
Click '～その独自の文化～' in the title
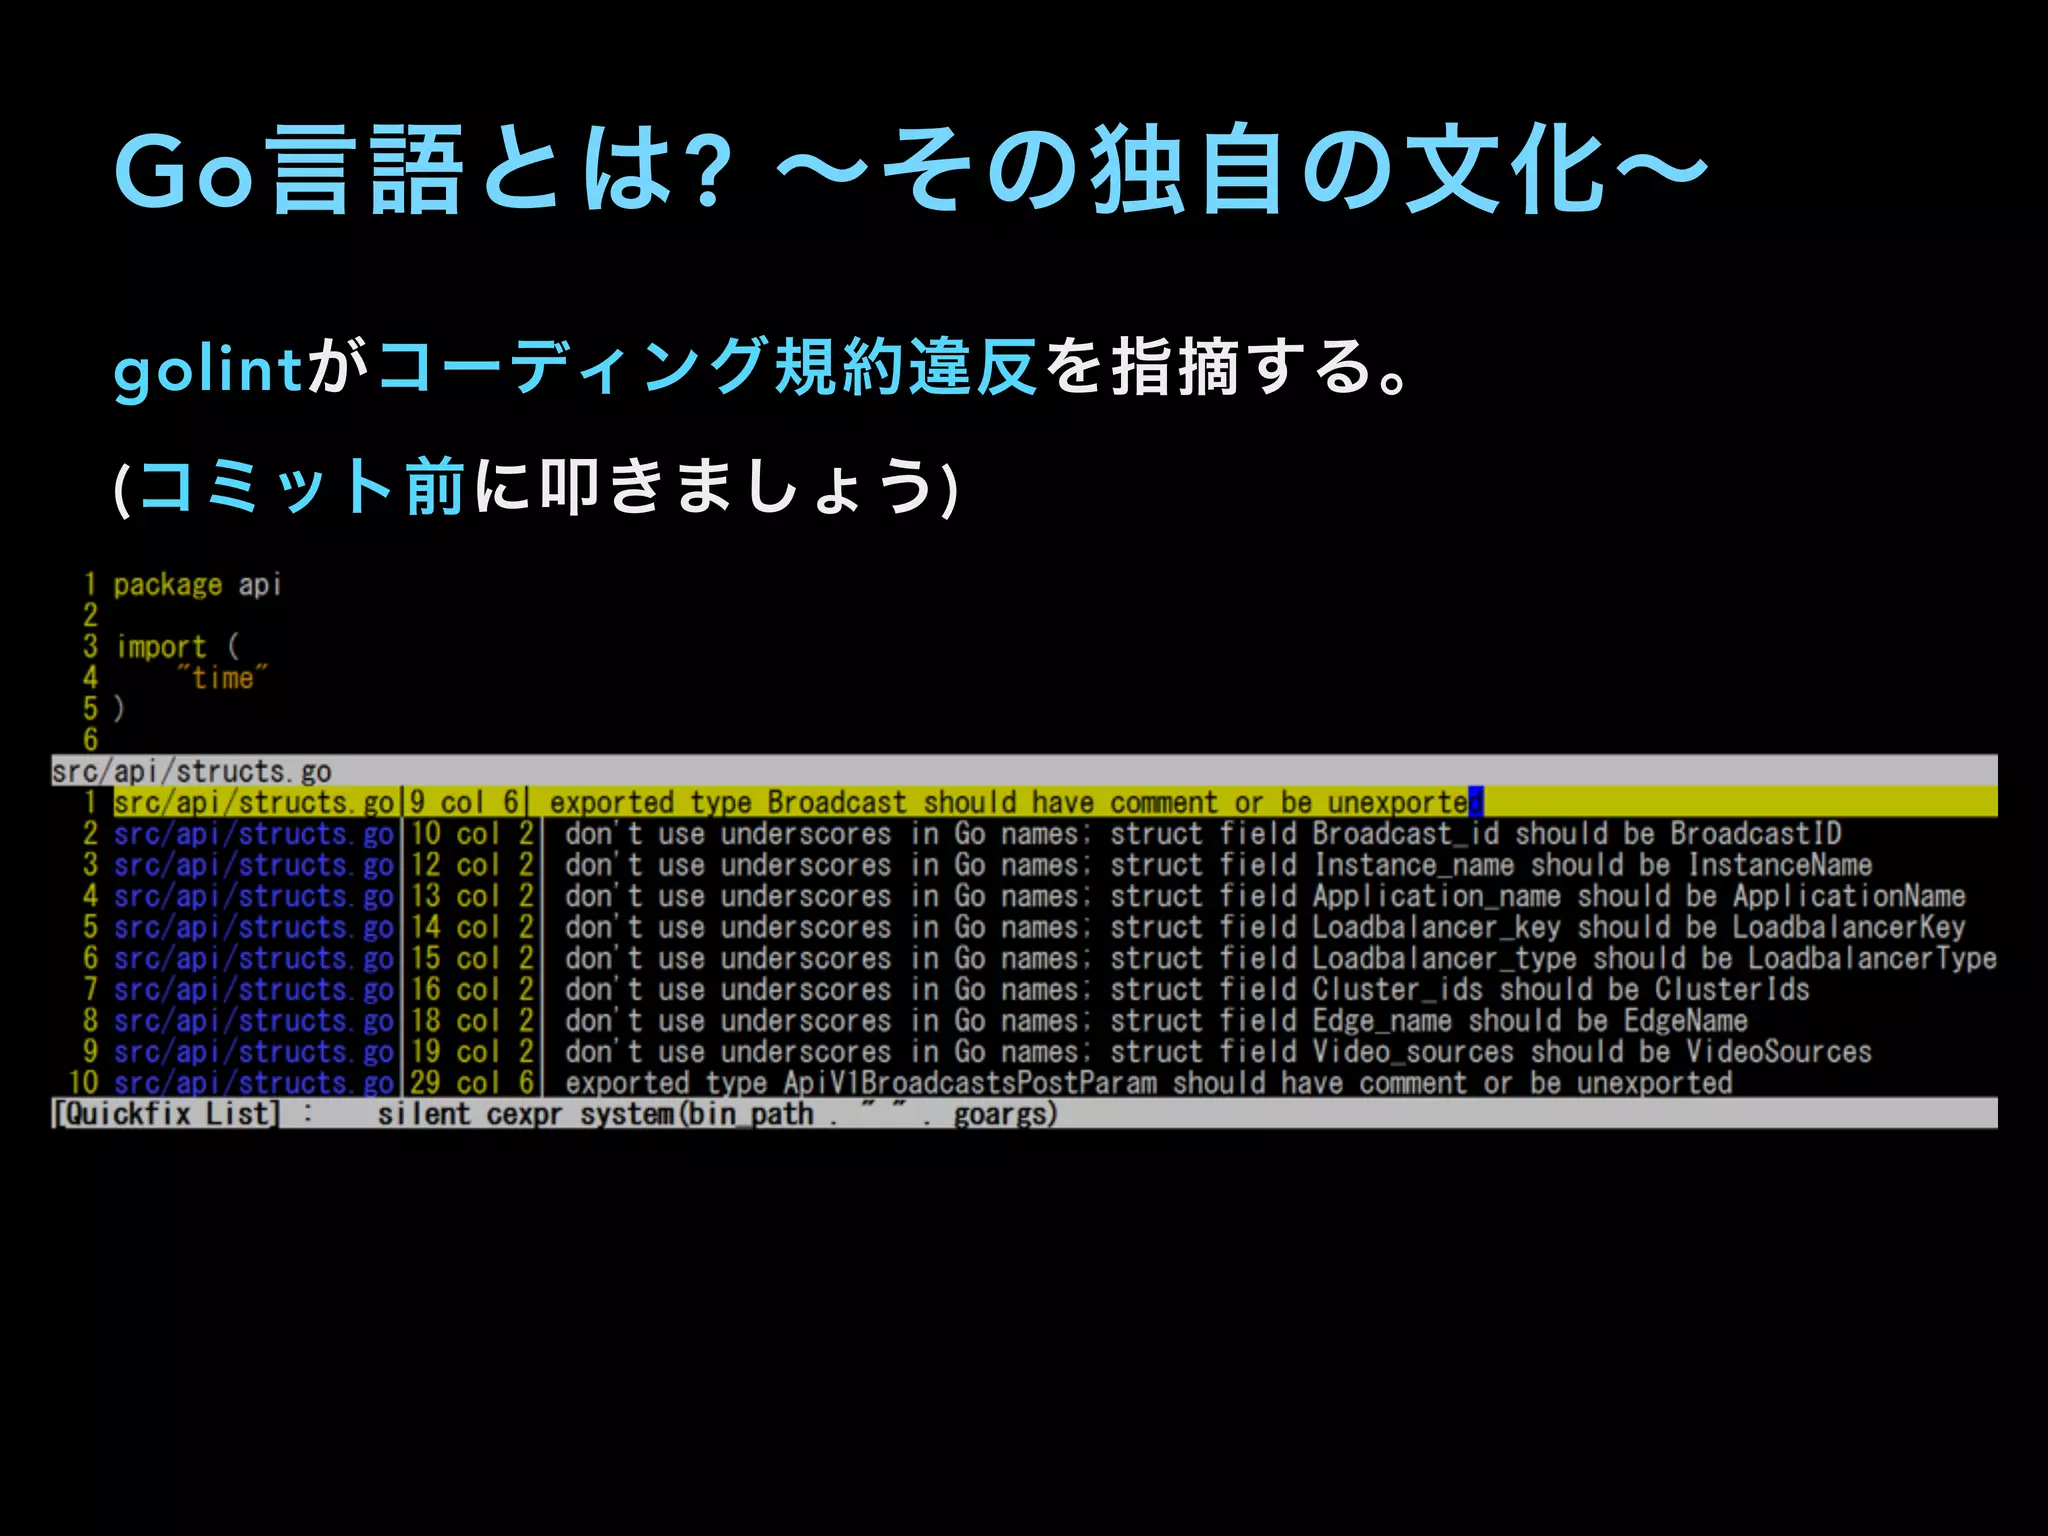click(1241, 170)
